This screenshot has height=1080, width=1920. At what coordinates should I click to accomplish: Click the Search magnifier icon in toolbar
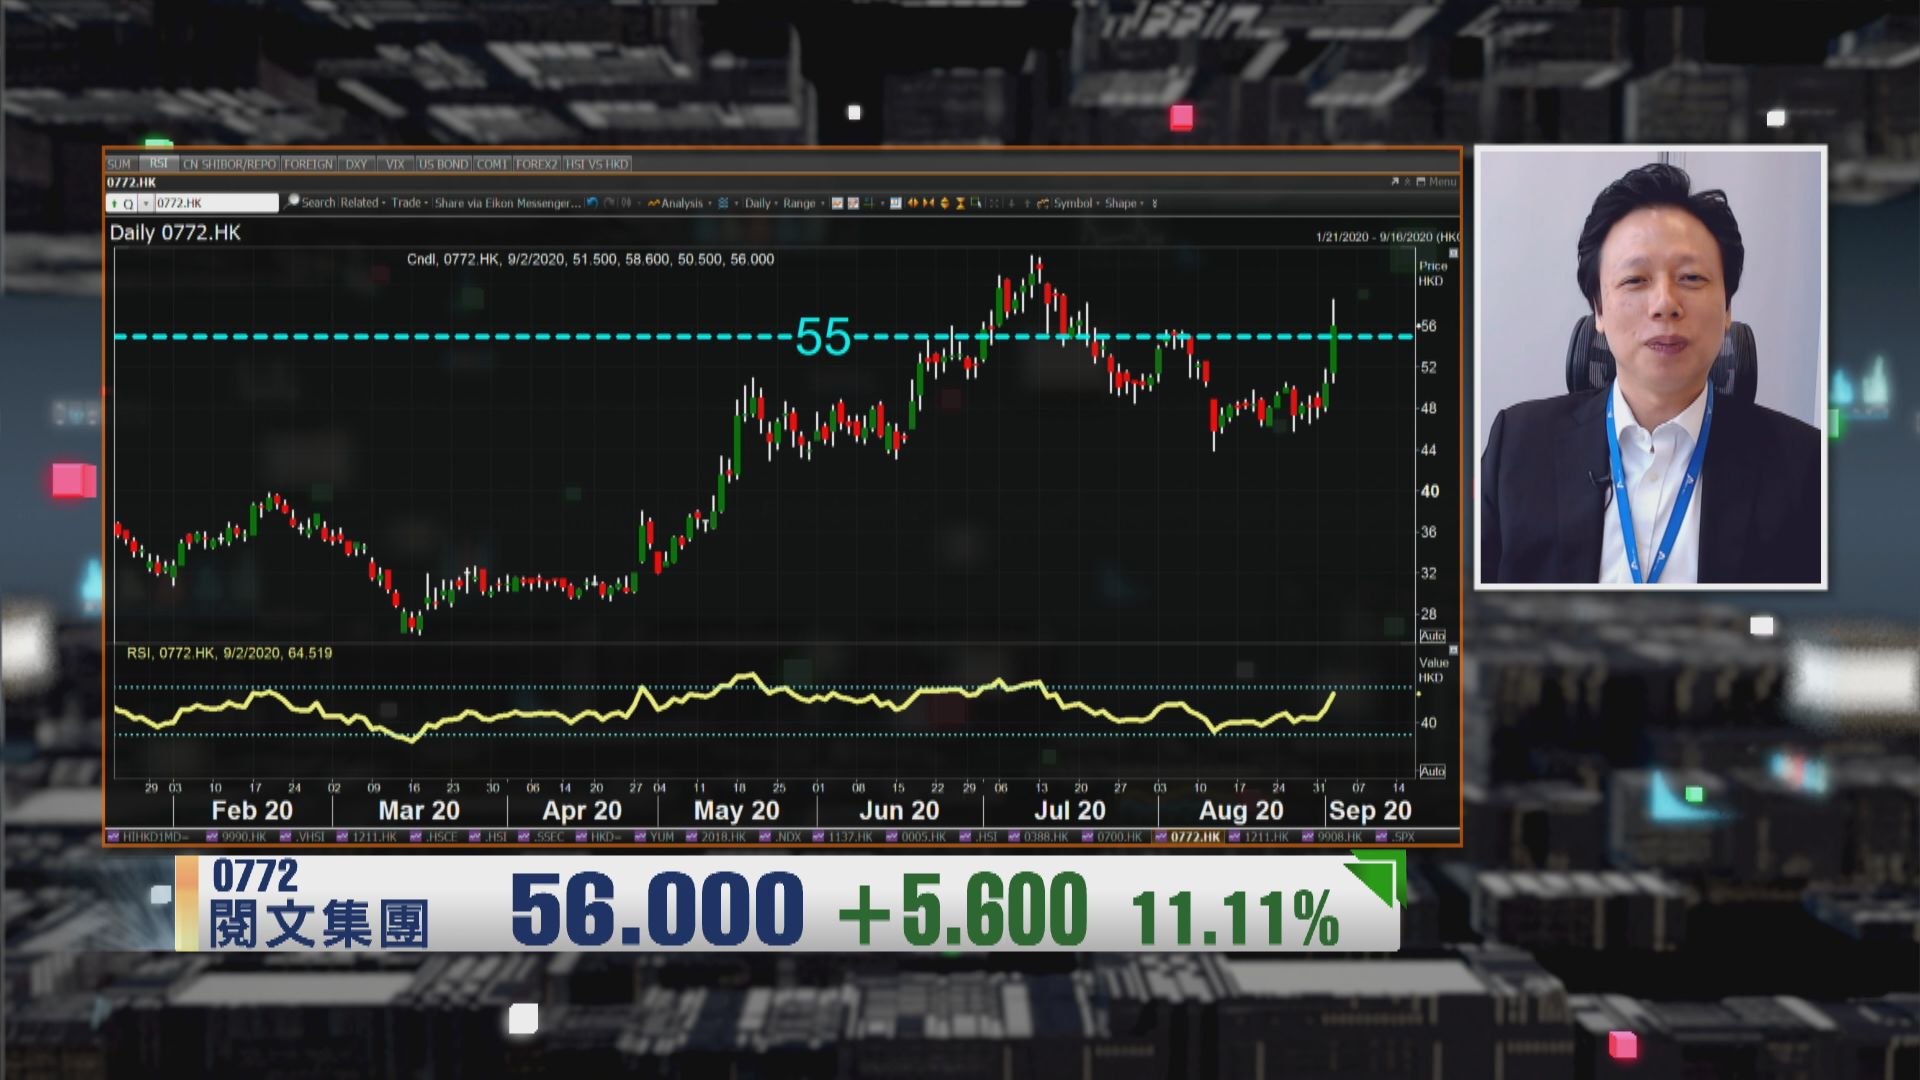(x=292, y=202)
